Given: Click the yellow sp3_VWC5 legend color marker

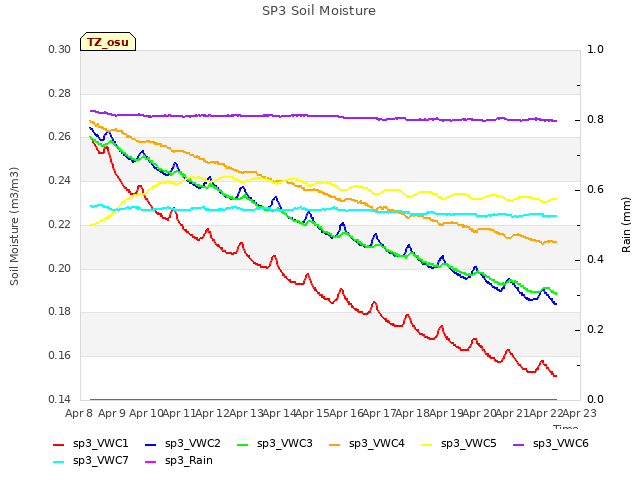Looking at the screenshot, I should coord(427,444).
